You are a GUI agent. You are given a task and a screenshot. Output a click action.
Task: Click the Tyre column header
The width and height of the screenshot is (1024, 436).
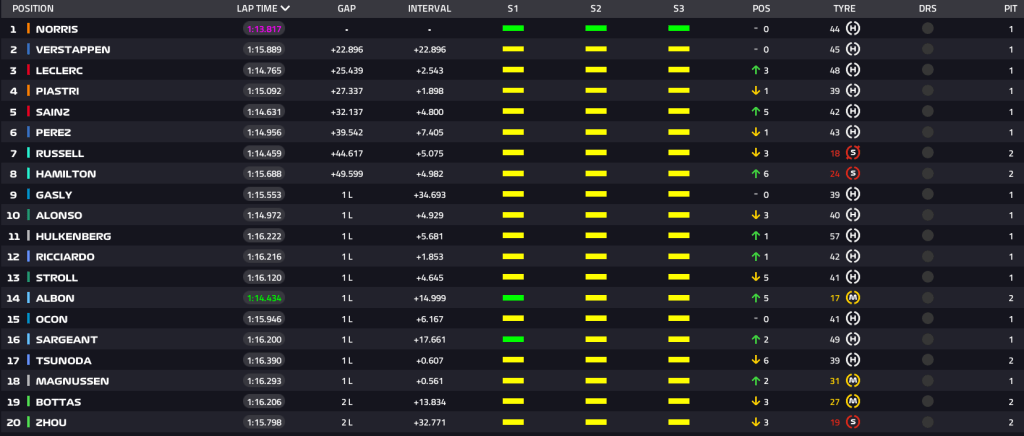point(844,8)
